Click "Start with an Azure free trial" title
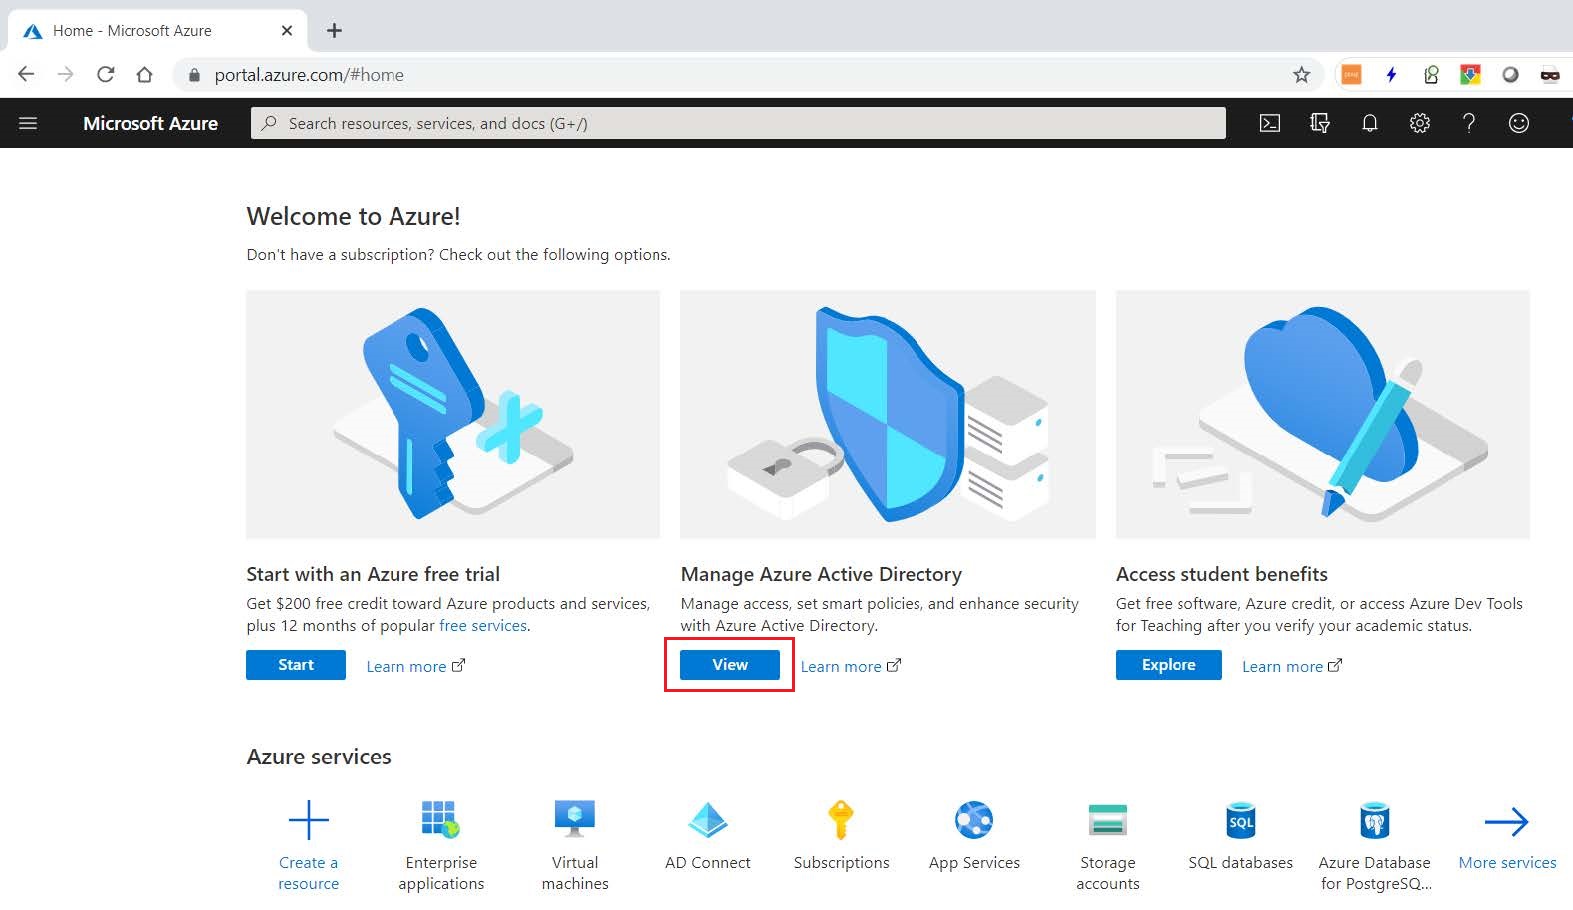This screenshot has width=1573, height=910. click(x=373, y=574)
